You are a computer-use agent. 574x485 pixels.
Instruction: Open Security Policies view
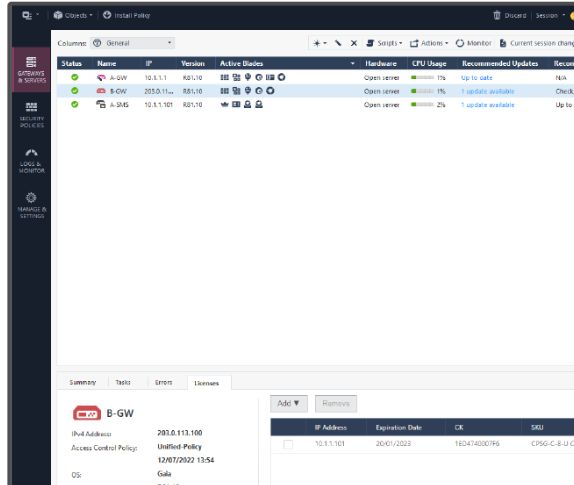pyautogui.click(x=31, y=115)
